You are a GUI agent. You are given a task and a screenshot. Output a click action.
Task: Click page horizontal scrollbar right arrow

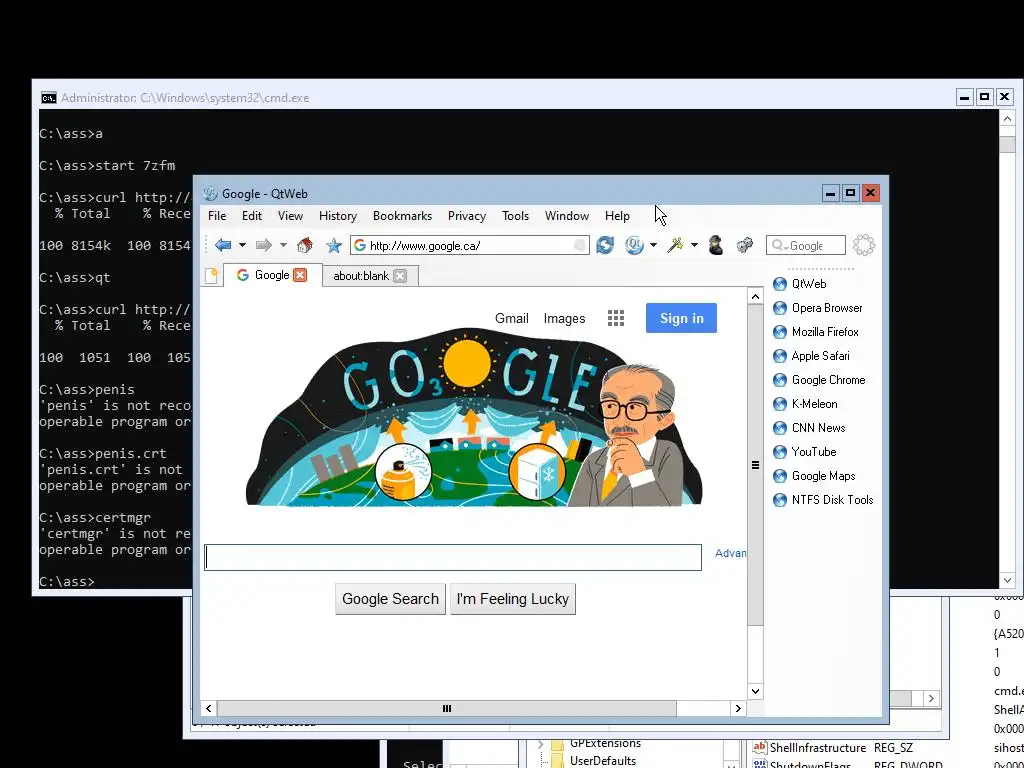point(738,709)
